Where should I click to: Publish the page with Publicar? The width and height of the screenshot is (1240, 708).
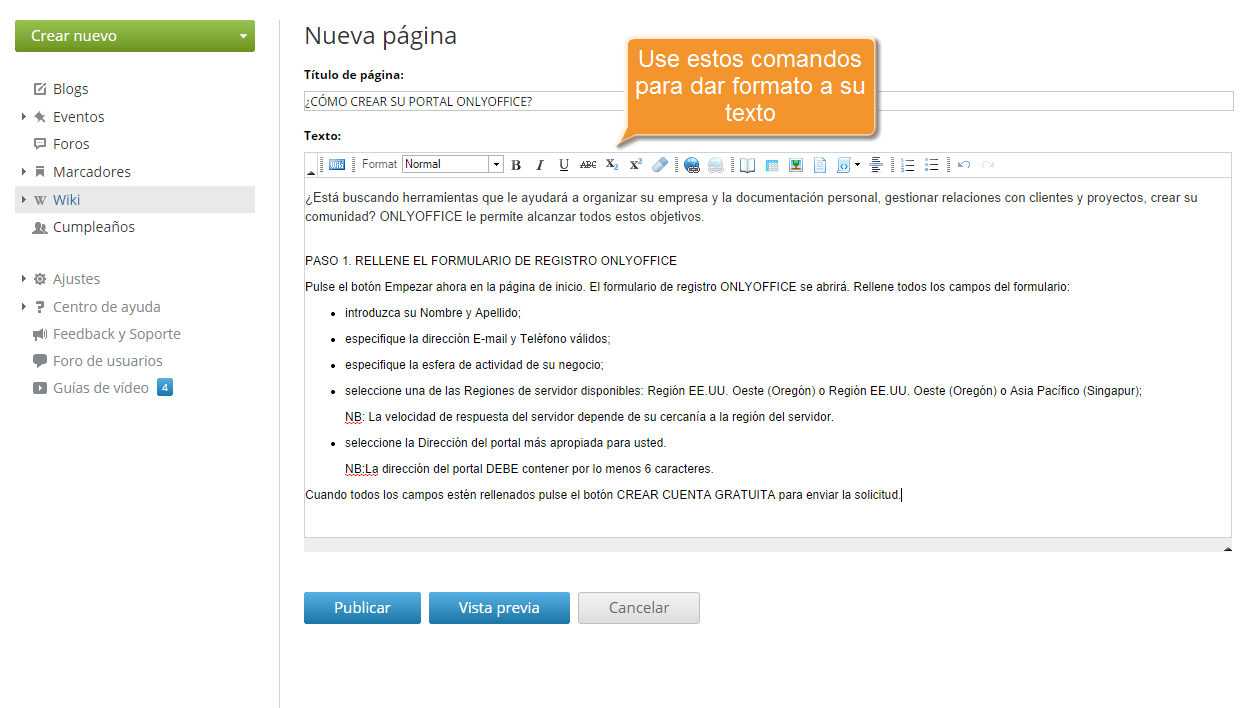(x=362, y=608)
